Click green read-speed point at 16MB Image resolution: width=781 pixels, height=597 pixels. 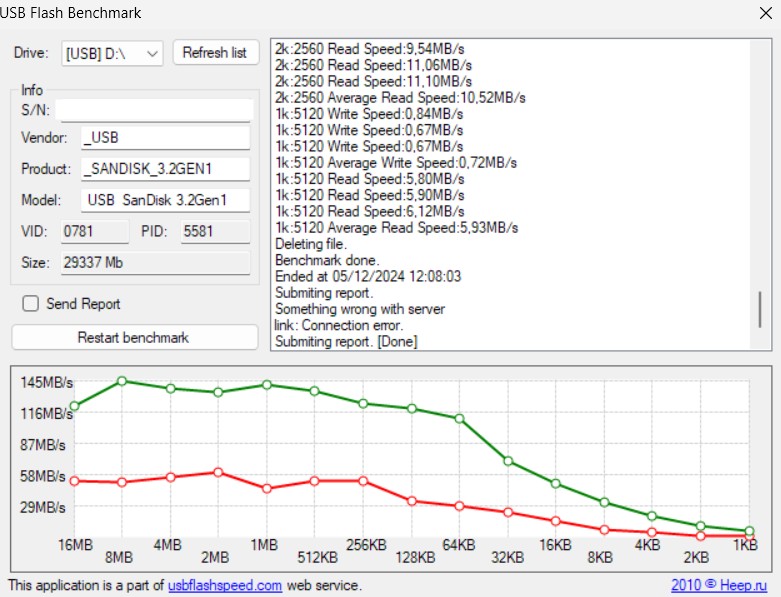pos(75,406)
